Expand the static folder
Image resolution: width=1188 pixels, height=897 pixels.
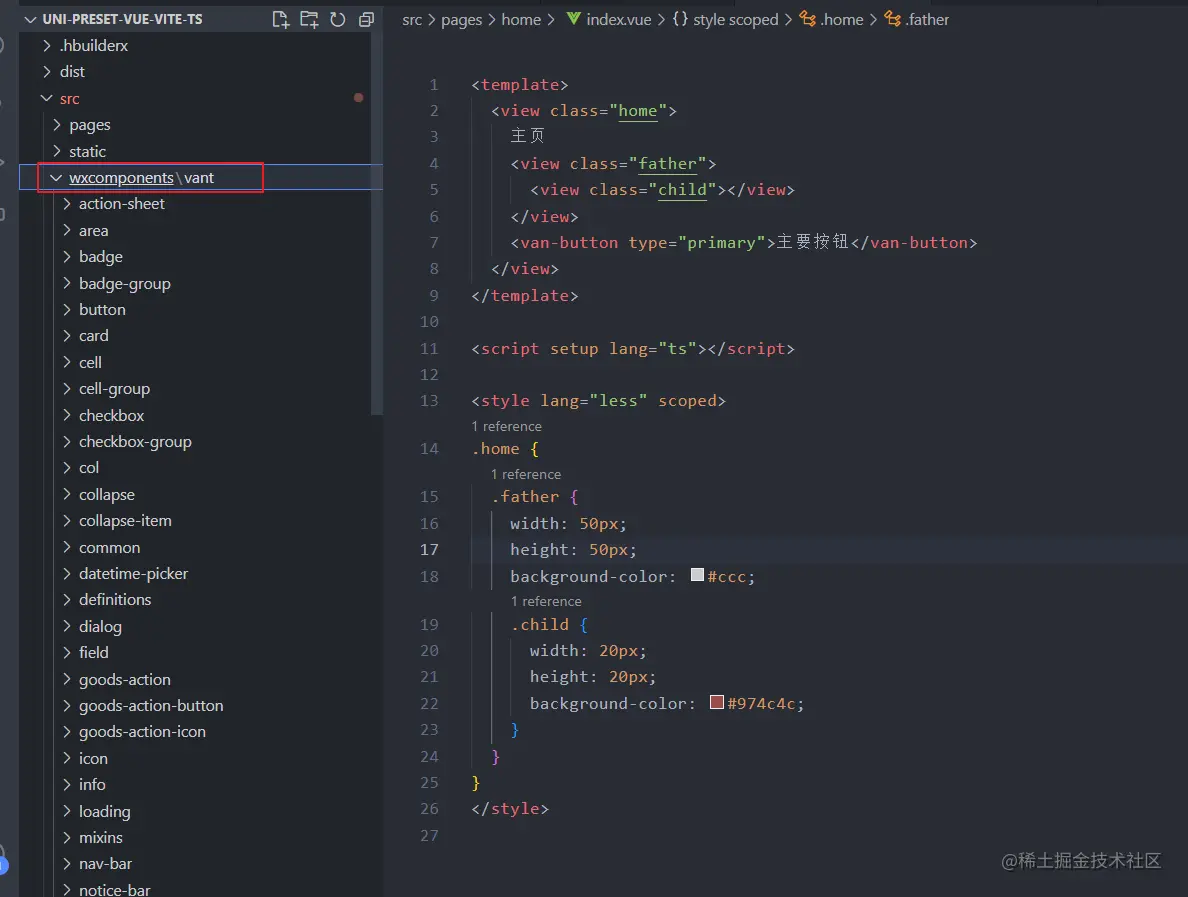coord(57,151)
